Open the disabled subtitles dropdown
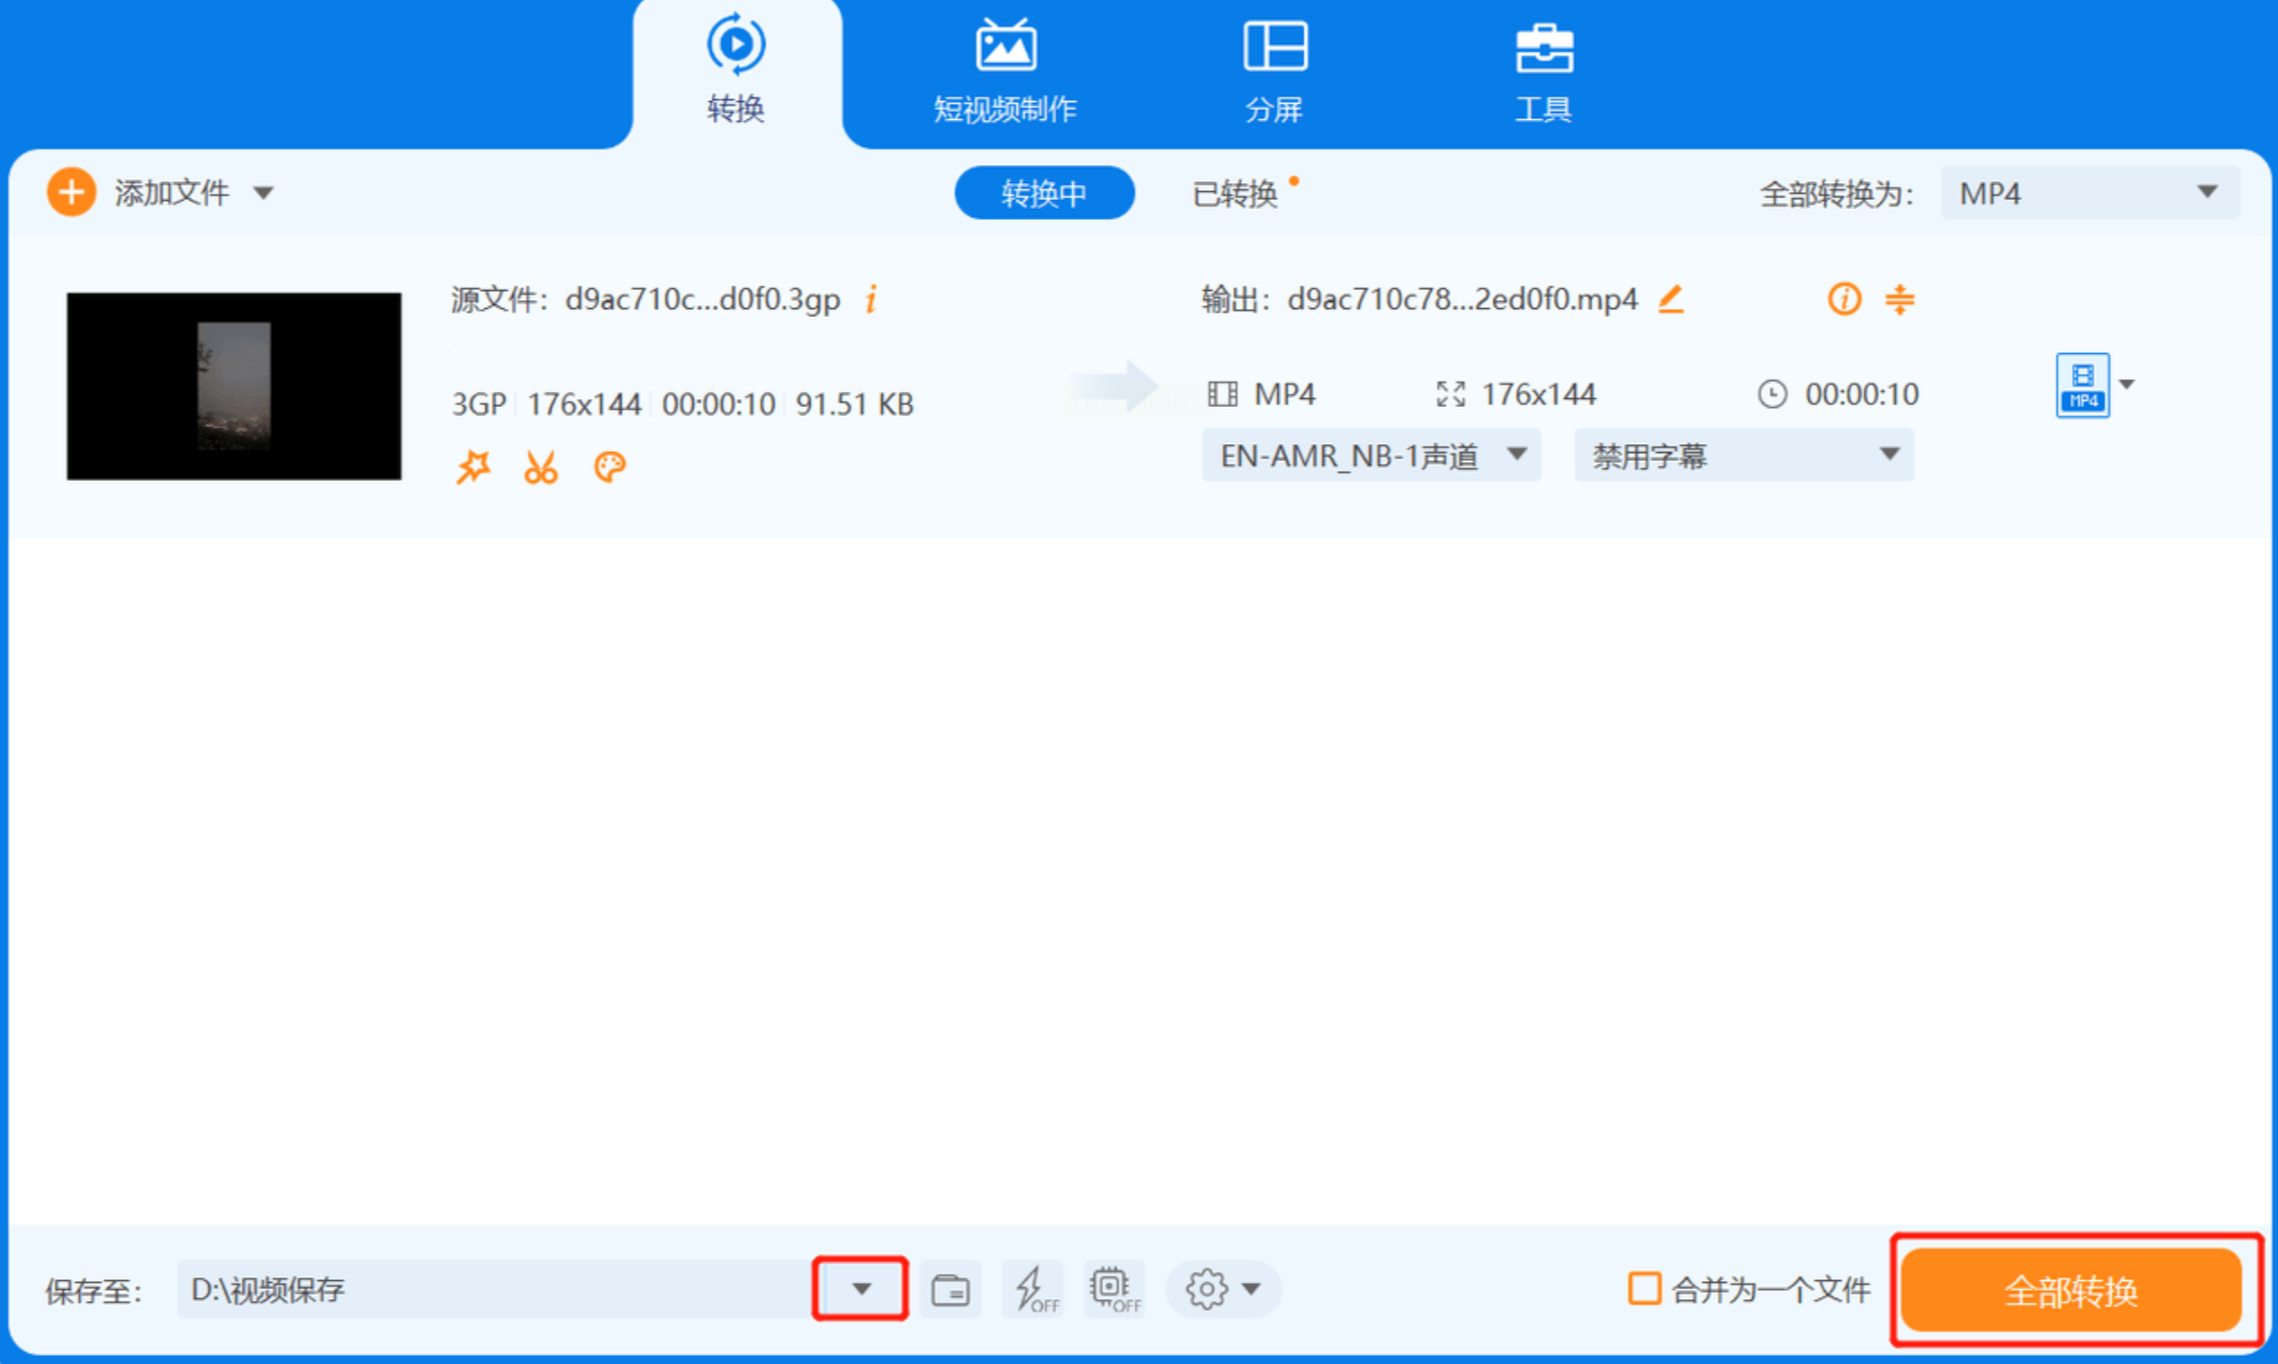 point(1744,456)
